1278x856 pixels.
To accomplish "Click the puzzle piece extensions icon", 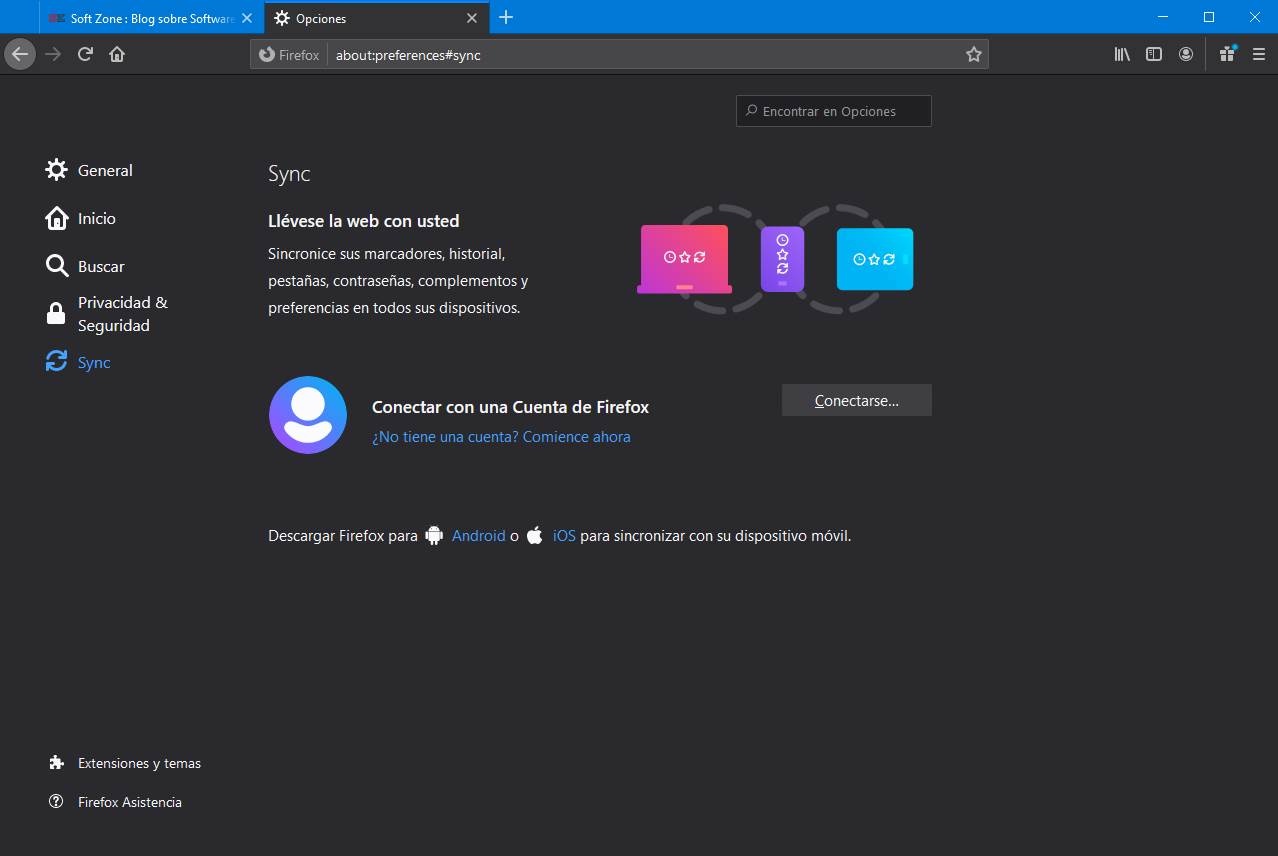I will click(x=56, y=762).
